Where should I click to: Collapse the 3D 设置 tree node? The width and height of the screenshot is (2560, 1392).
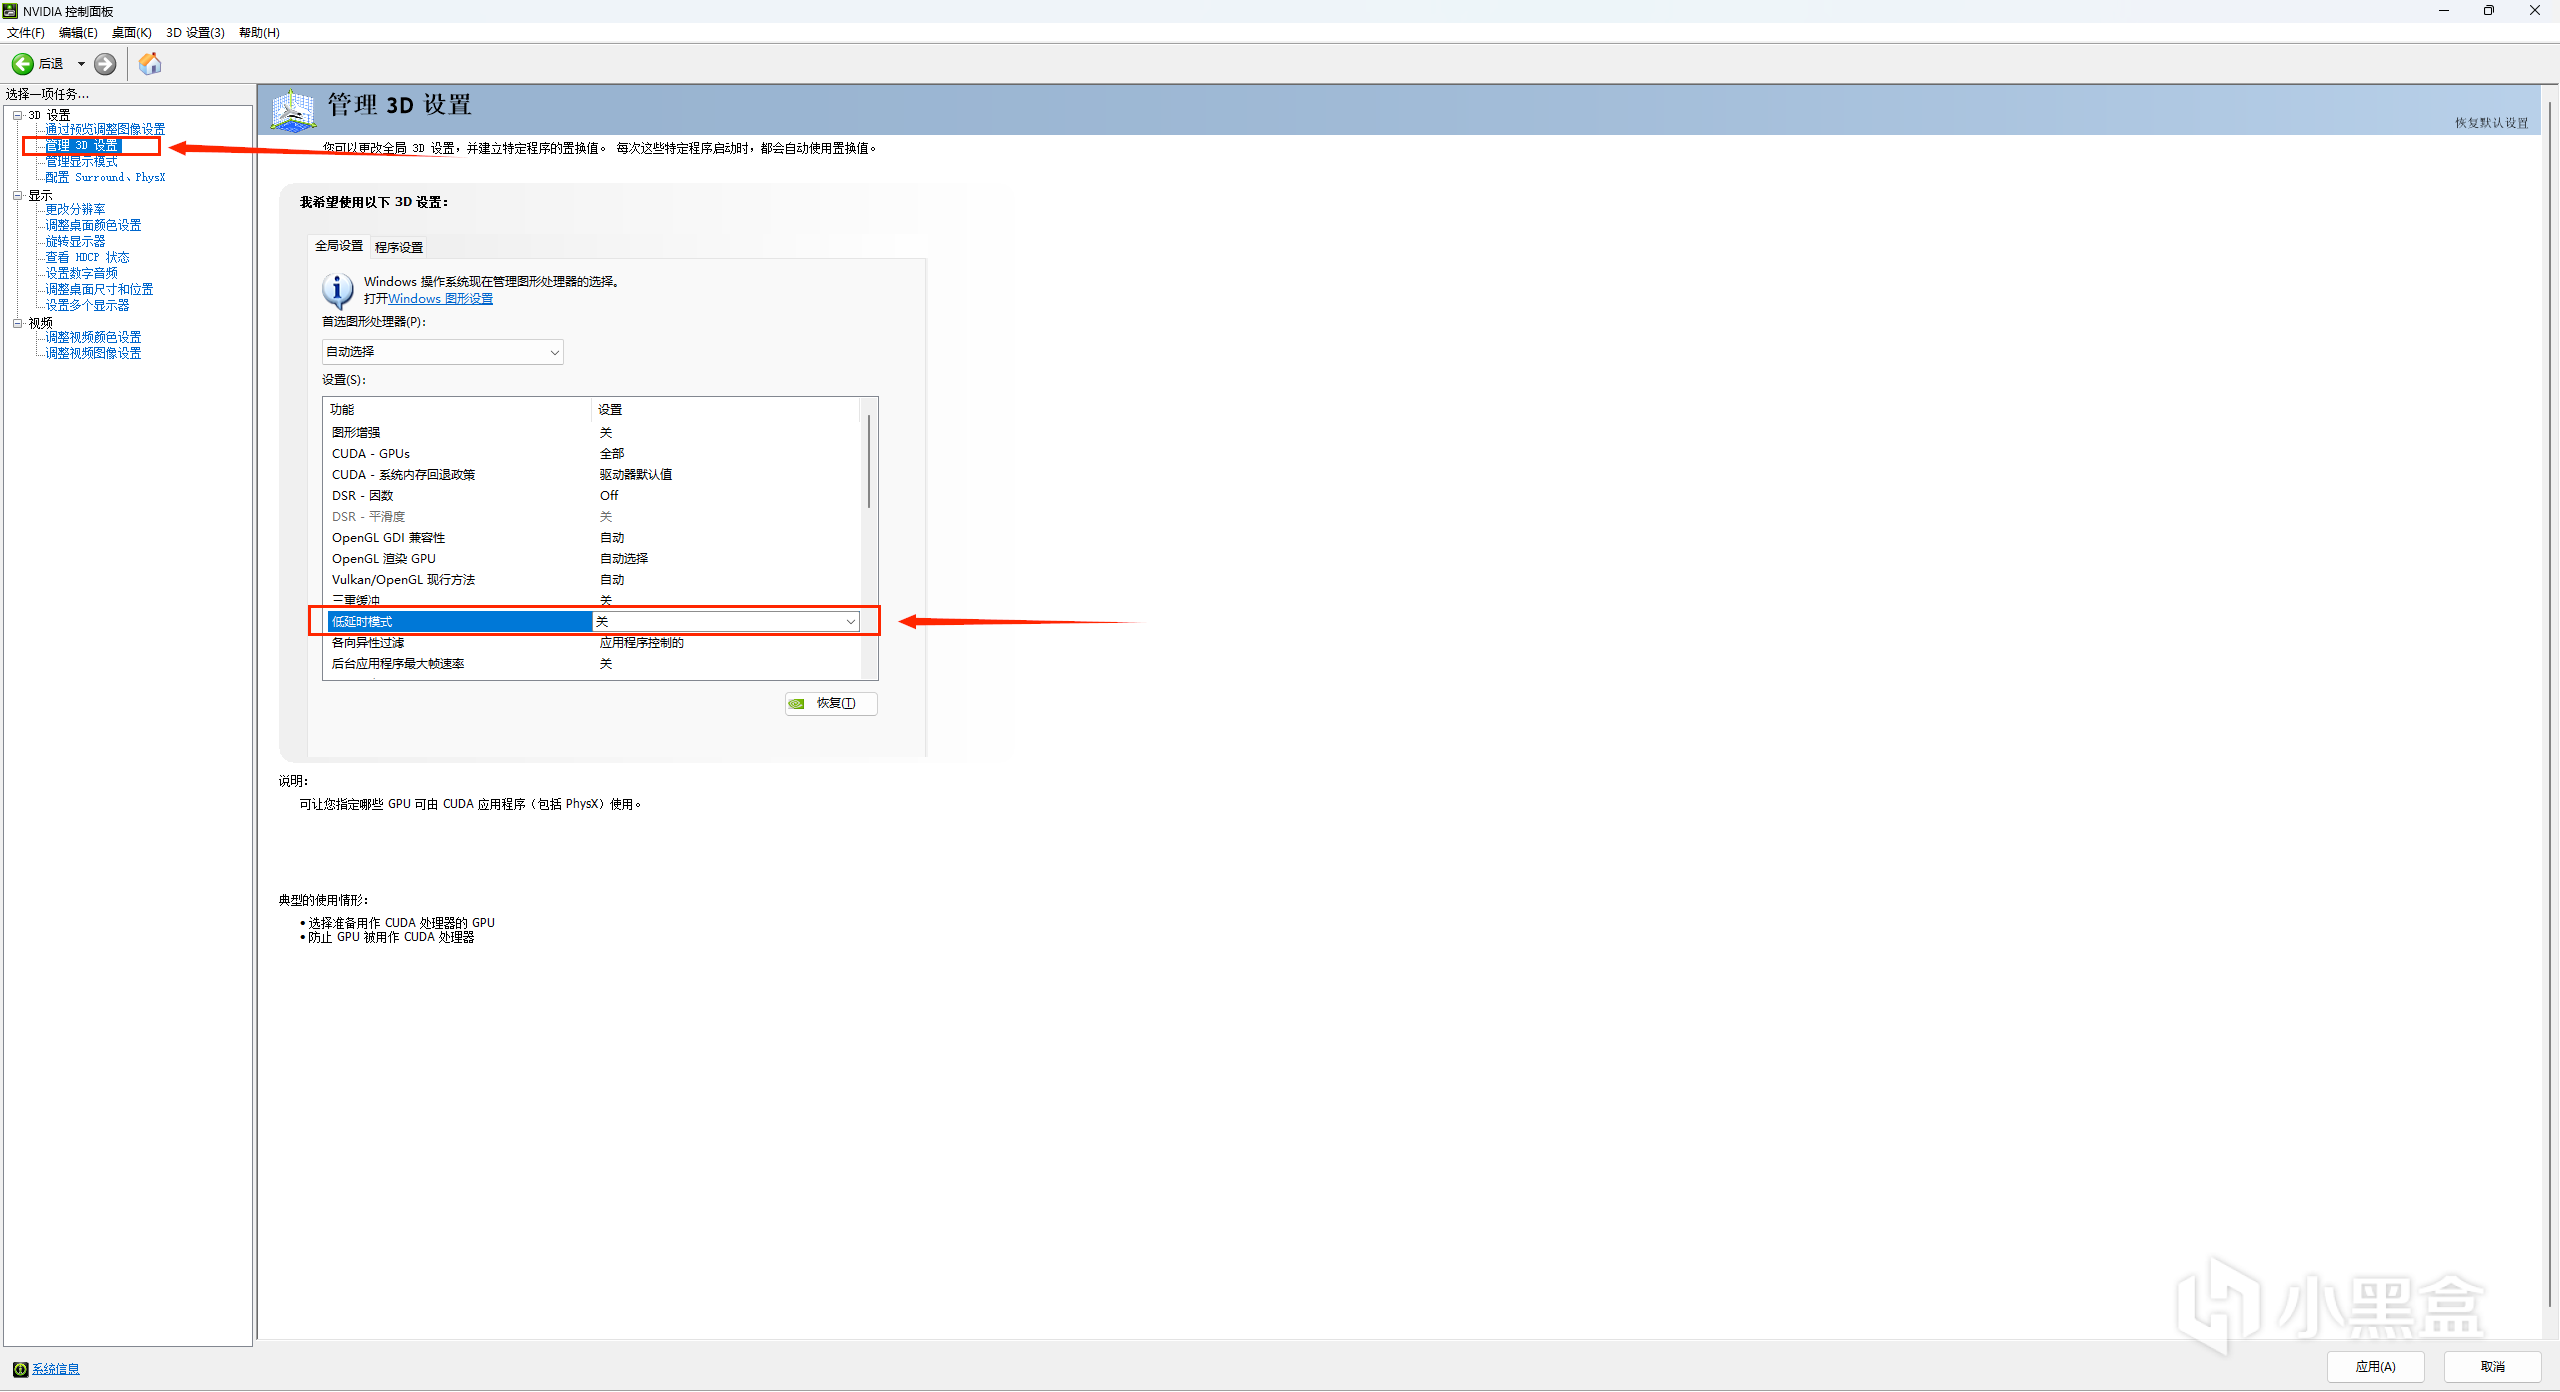click(x=17, y=115)
